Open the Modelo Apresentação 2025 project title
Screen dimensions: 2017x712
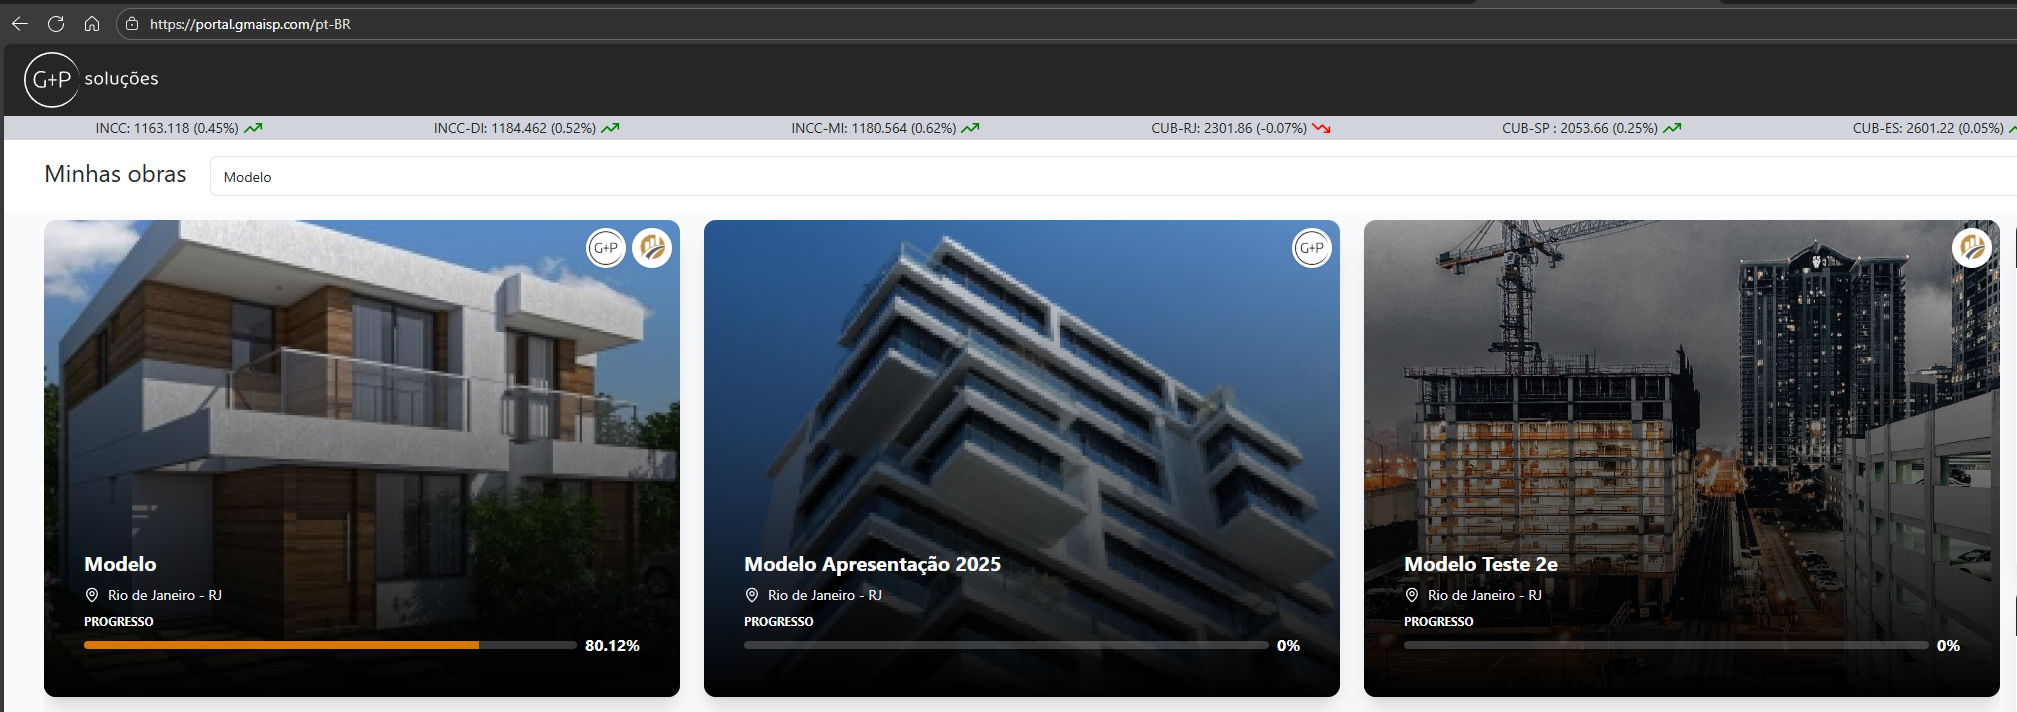pyautogui.click(x=872, y=564)
